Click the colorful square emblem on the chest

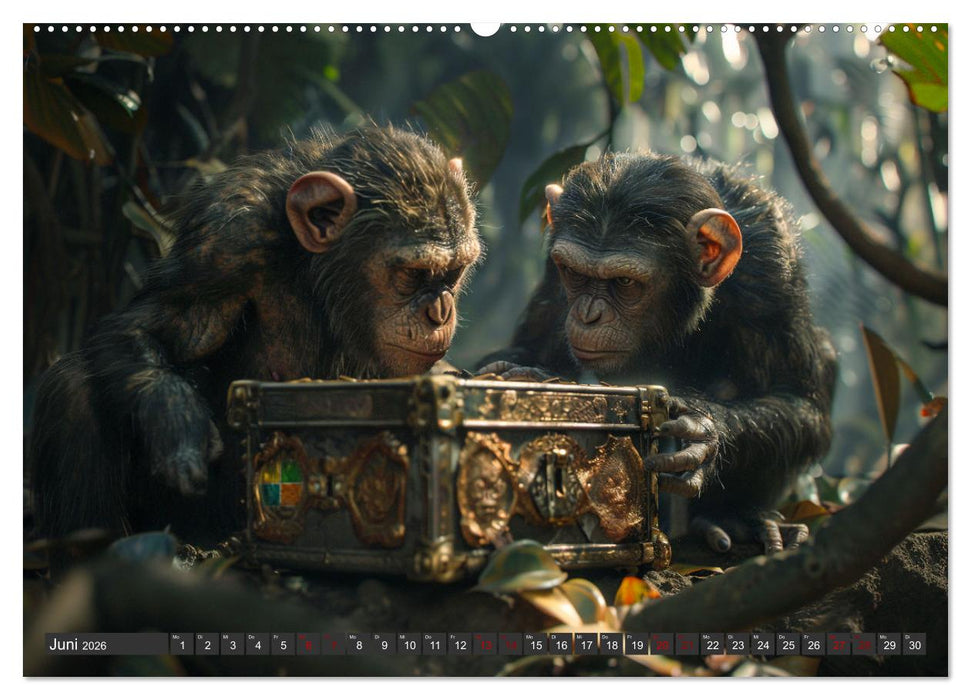click(280, 484)
